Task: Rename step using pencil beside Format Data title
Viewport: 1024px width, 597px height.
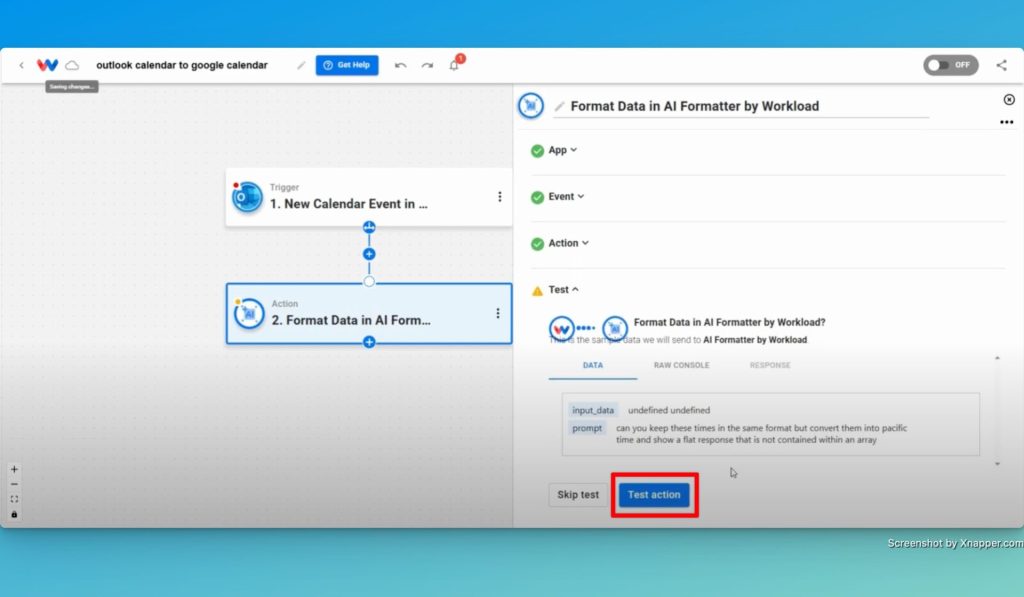Action: pos(559,106)
